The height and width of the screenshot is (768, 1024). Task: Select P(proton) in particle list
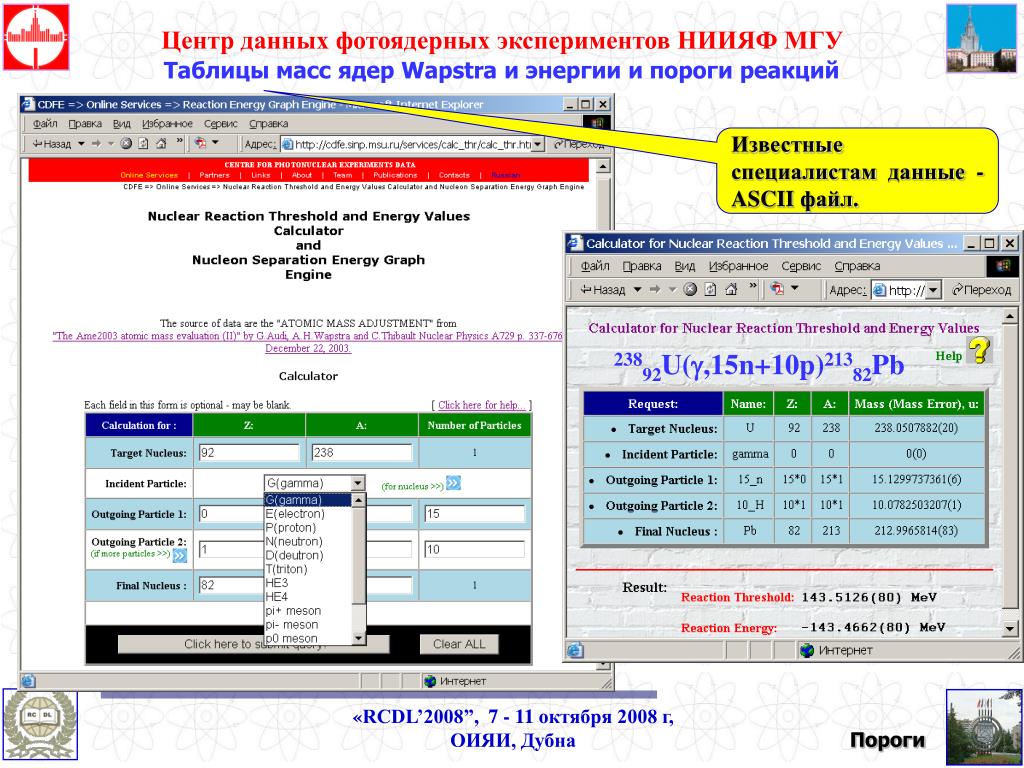(291, 528)
